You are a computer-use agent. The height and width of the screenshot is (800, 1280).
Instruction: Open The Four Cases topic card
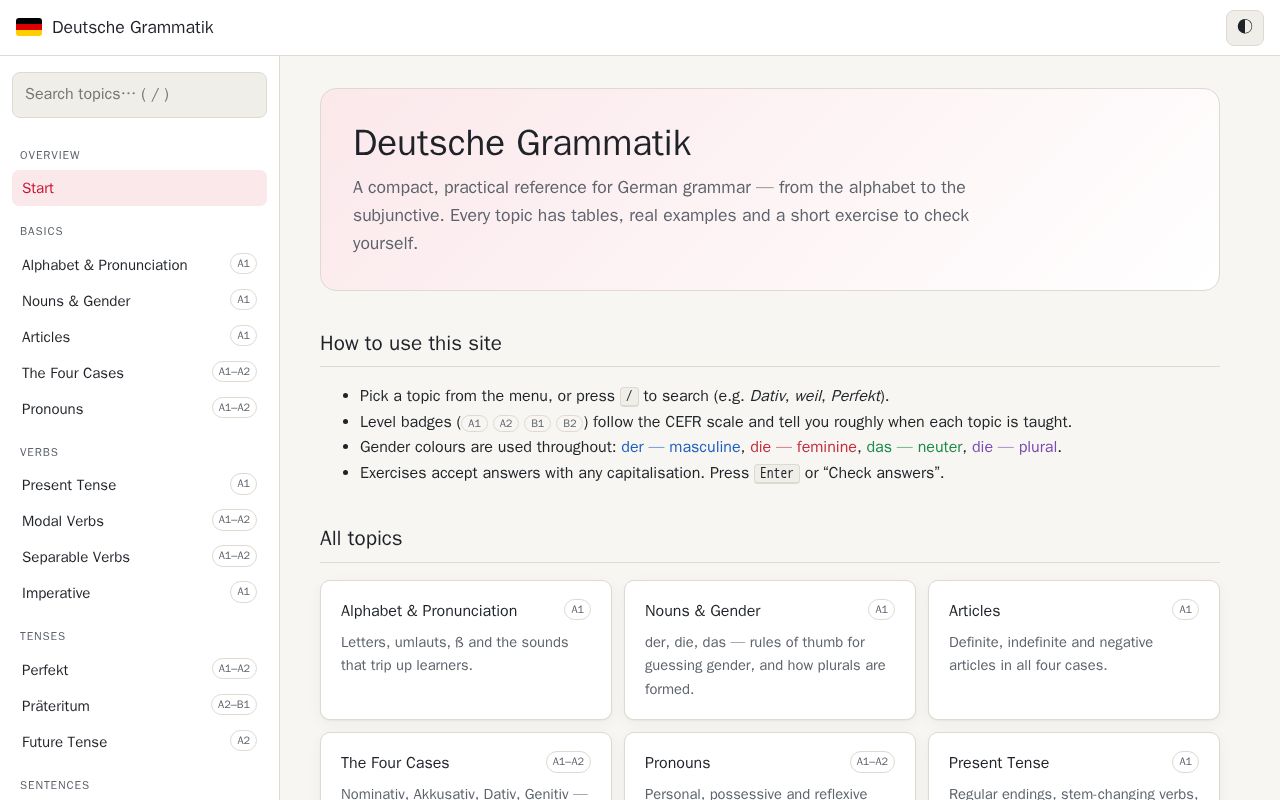(466, 767)
